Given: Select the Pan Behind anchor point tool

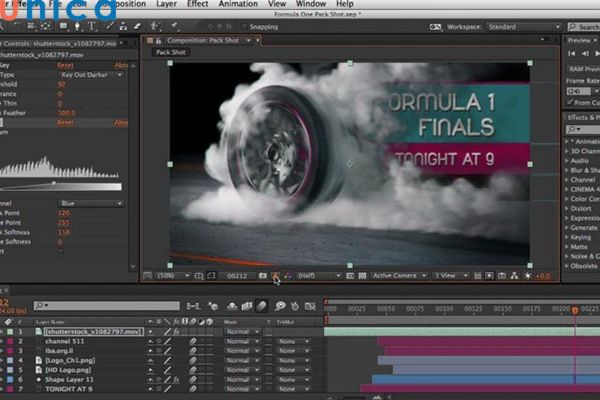Looking at the screenshot, I should 46,26.
